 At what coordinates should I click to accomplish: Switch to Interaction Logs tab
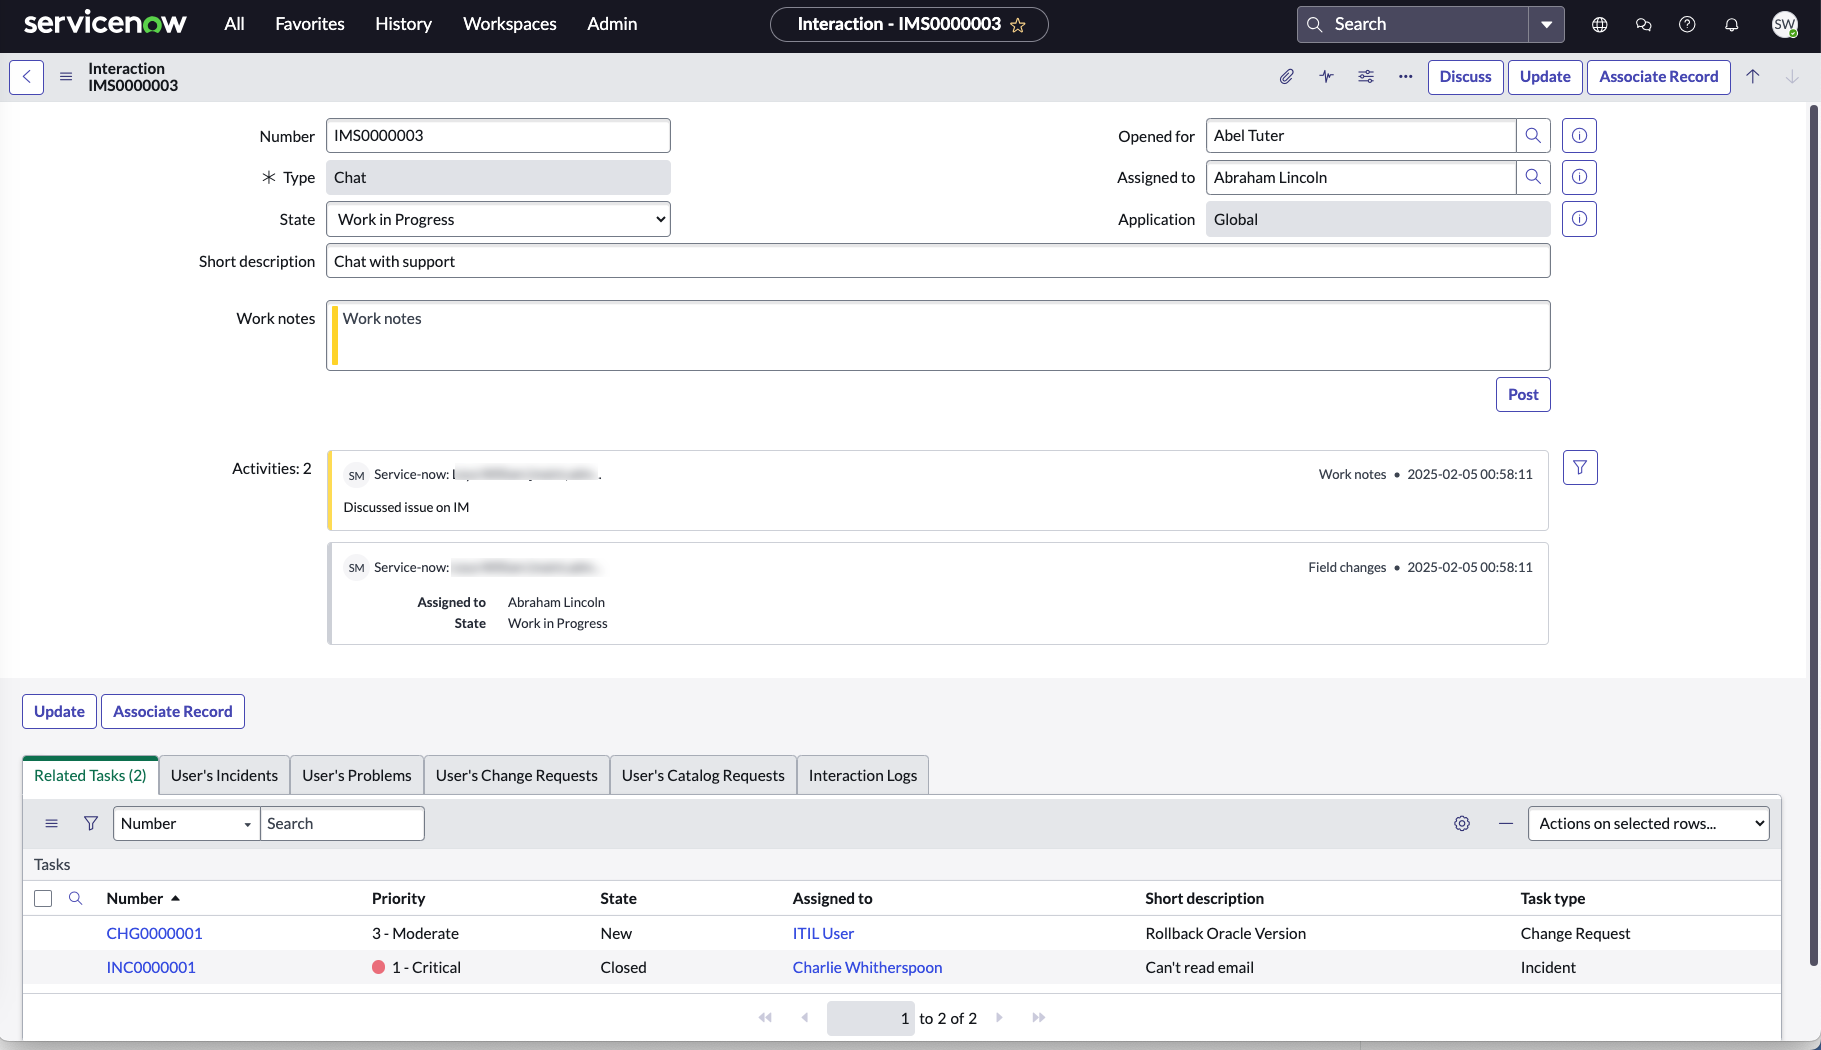[x=863, y=776]
